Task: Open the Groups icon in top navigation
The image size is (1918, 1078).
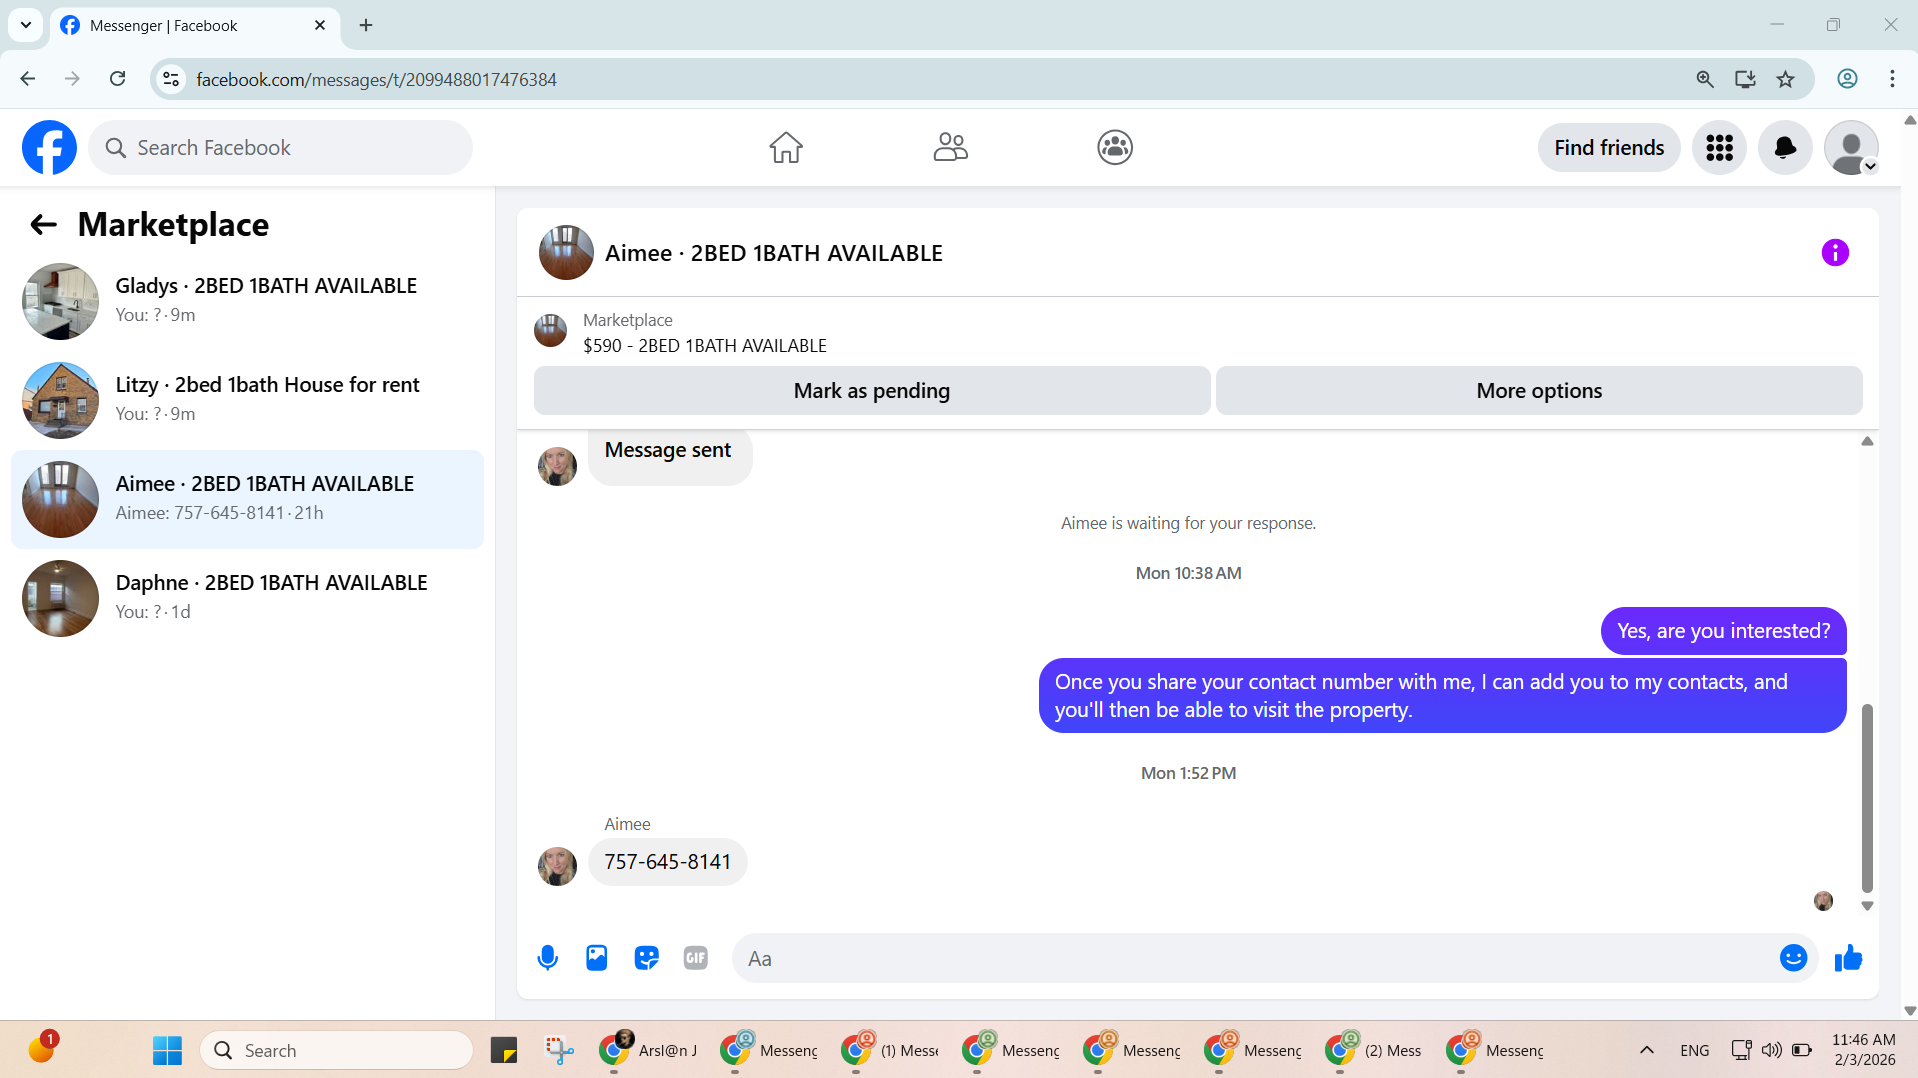Action: coord(1115,148)
